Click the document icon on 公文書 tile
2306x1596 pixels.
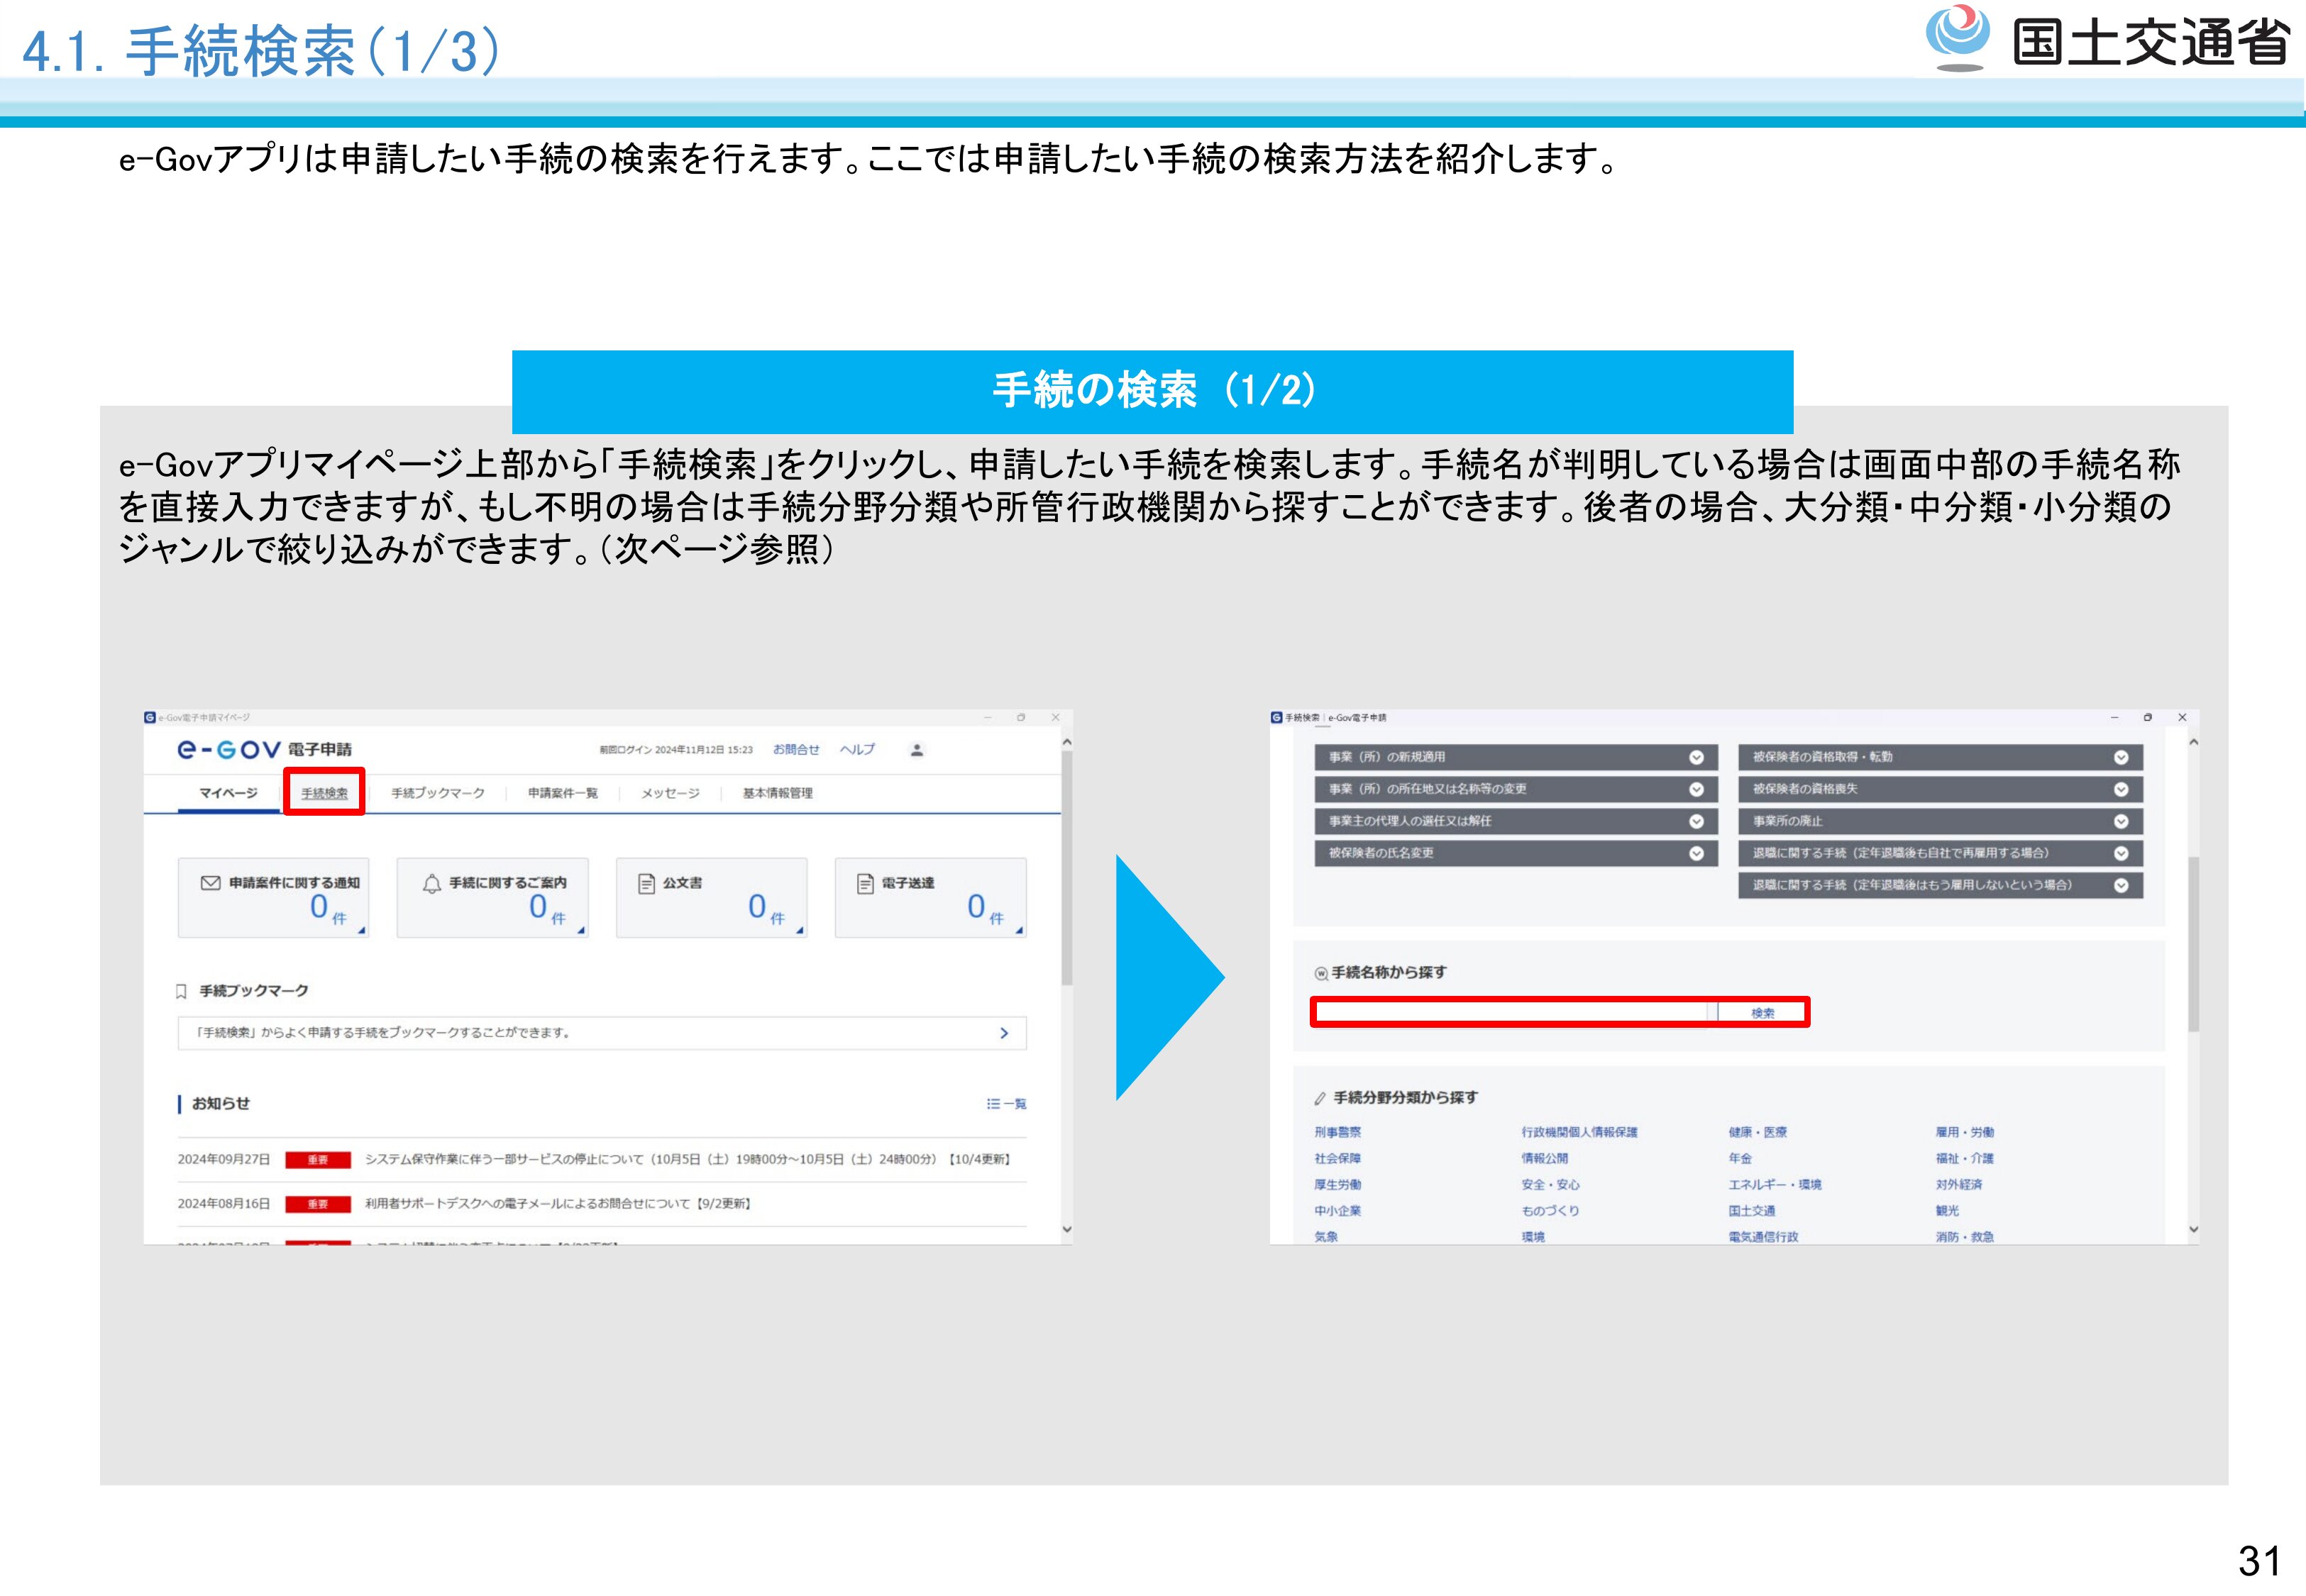[647, 883]
